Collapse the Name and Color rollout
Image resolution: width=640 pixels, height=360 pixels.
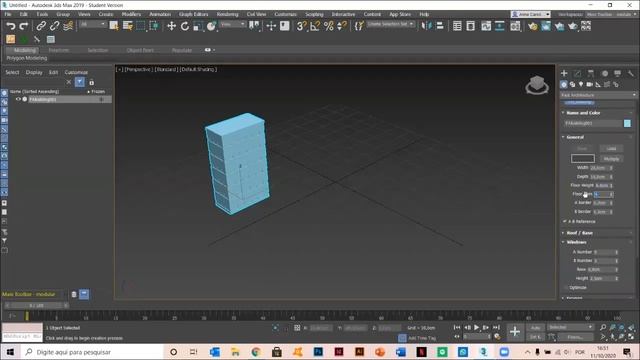coord(583,113)
